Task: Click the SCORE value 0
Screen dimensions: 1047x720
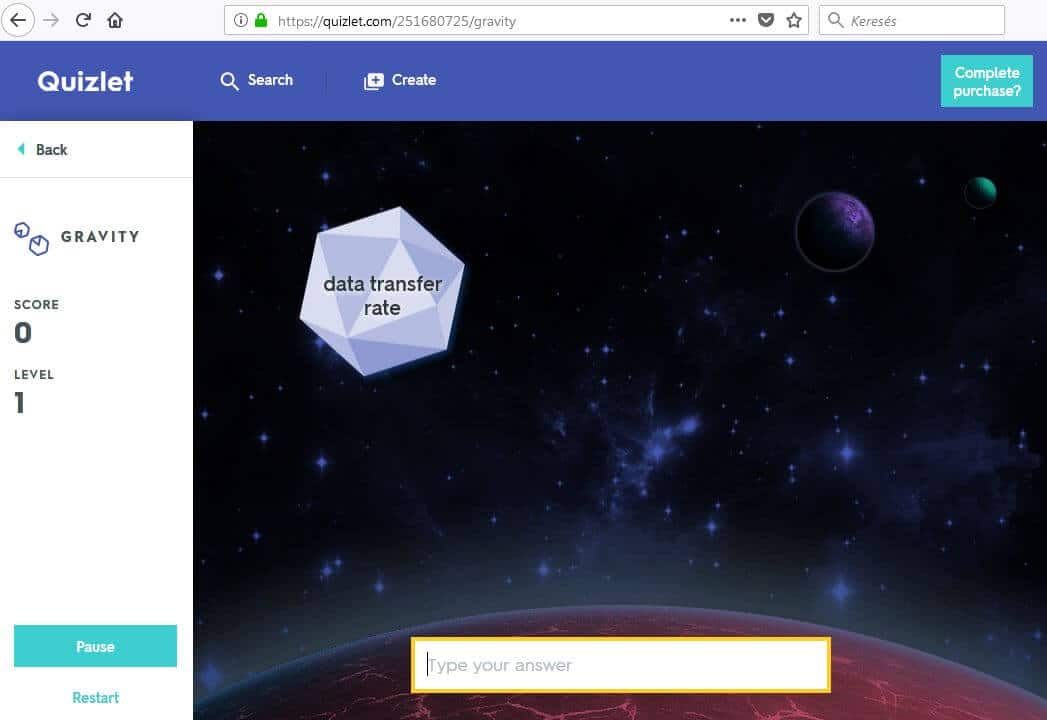Action: click(23, 333)
